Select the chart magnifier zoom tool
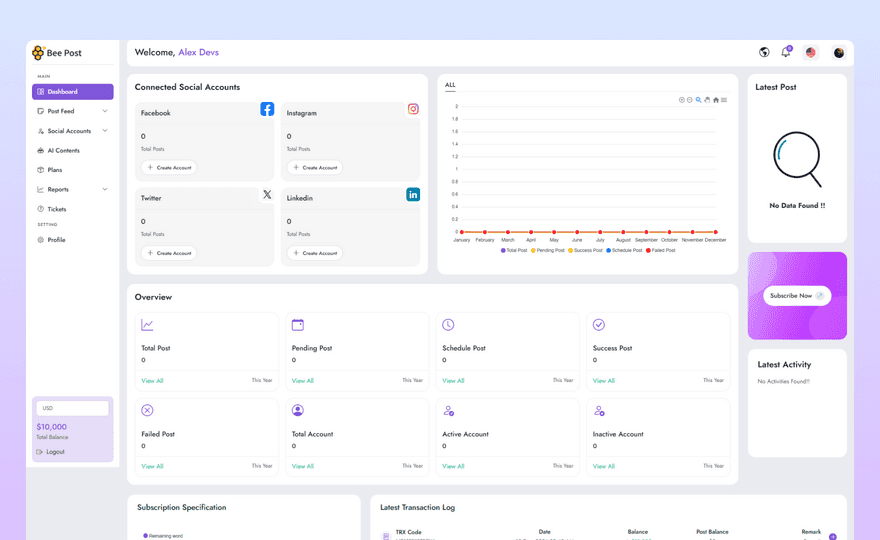The width and height of the screenshot is (880, 540). (699, 100)
